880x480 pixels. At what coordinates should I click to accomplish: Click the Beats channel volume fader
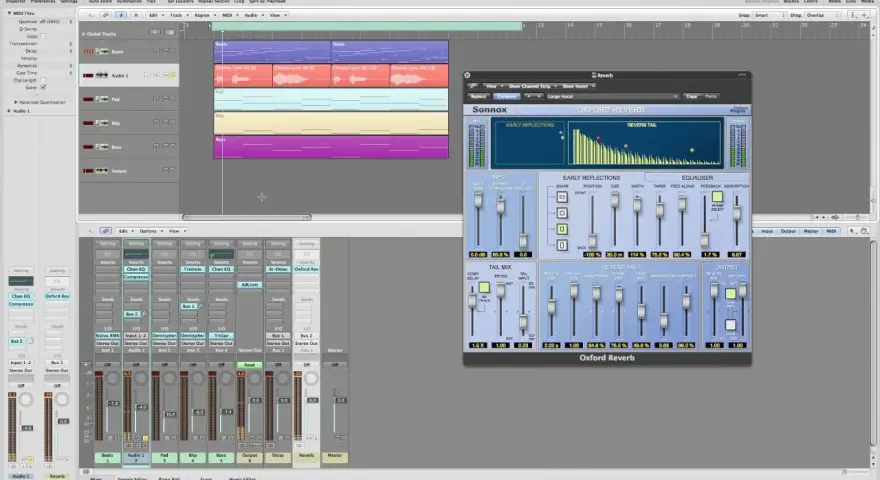click(x=113, y=403)
